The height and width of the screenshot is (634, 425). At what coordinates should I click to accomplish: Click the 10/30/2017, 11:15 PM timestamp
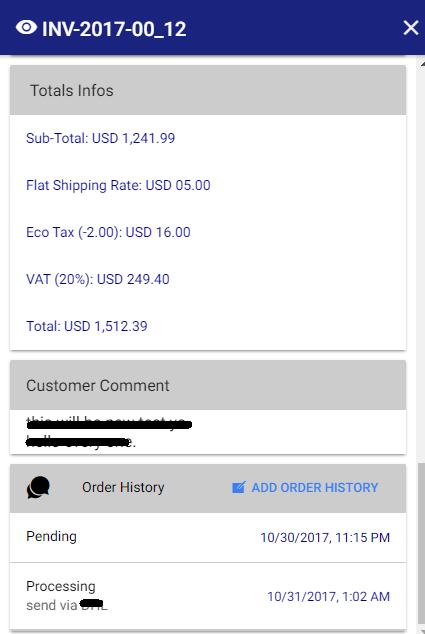[325, 537]
